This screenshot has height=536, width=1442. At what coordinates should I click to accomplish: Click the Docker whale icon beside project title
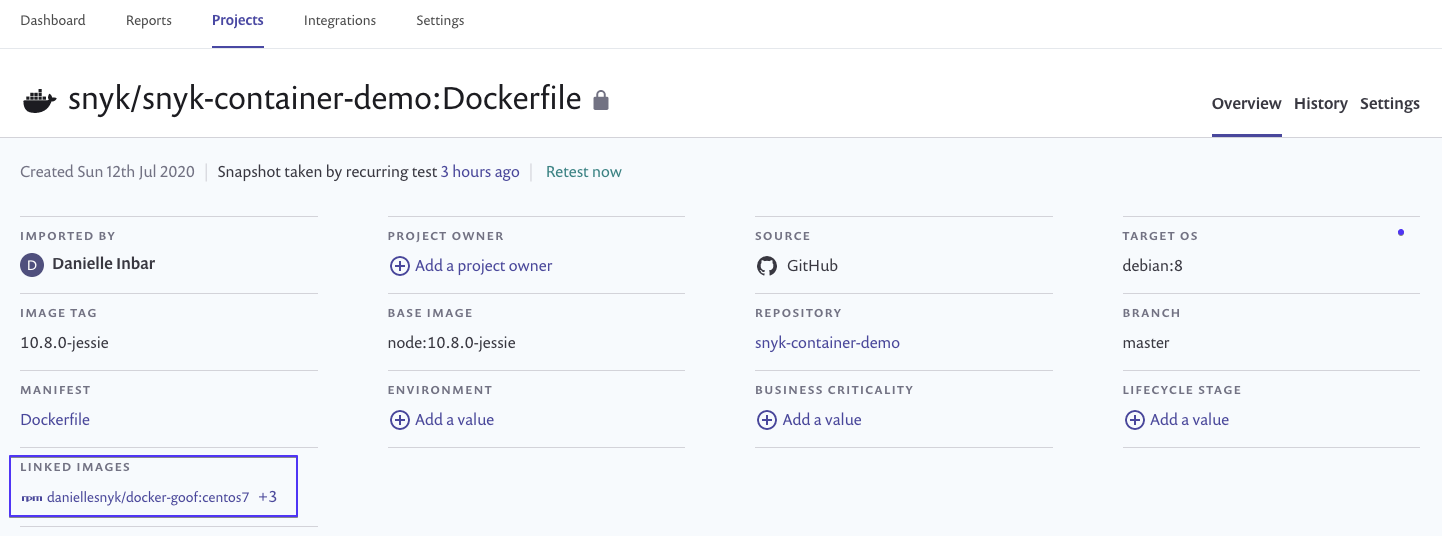pos(40,100)
